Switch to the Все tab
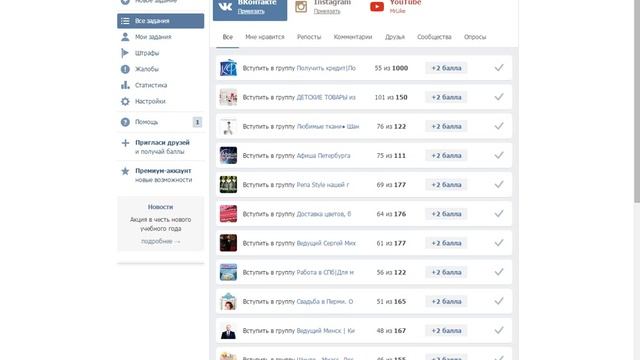Image resolution: width=640 pixels, height=360 pixels. 228,37
